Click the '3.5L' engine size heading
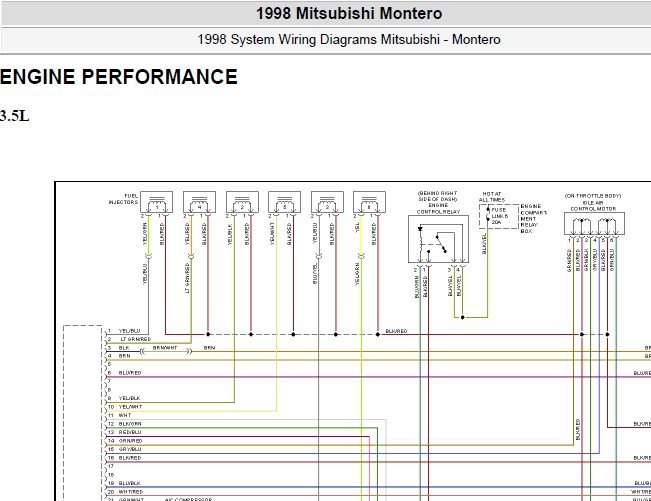The width and height of the screenshot is (651, 501). point(15,116)
